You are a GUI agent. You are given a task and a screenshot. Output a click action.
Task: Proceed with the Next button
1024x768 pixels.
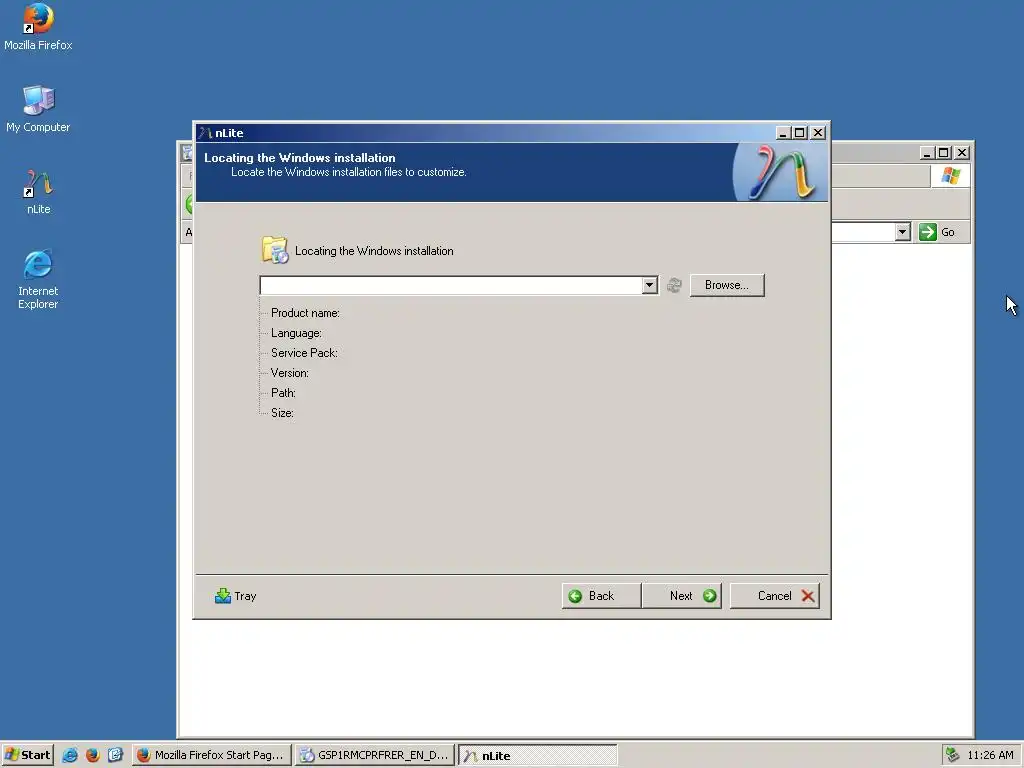click(x=682, y=596)
